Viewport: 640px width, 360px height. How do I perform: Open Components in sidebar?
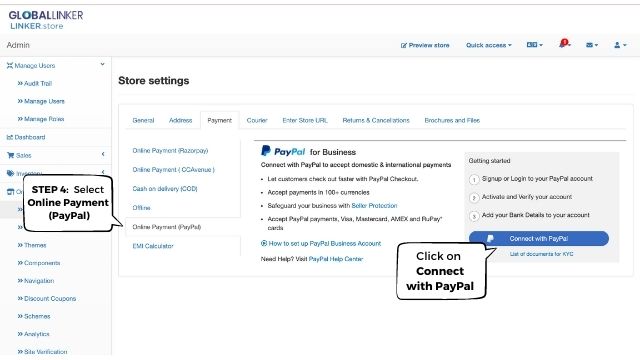tap(39, 263)
